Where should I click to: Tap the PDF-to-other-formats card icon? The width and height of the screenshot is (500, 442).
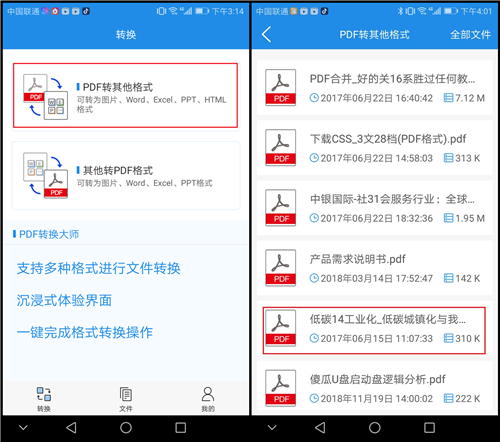click(45, 97)
